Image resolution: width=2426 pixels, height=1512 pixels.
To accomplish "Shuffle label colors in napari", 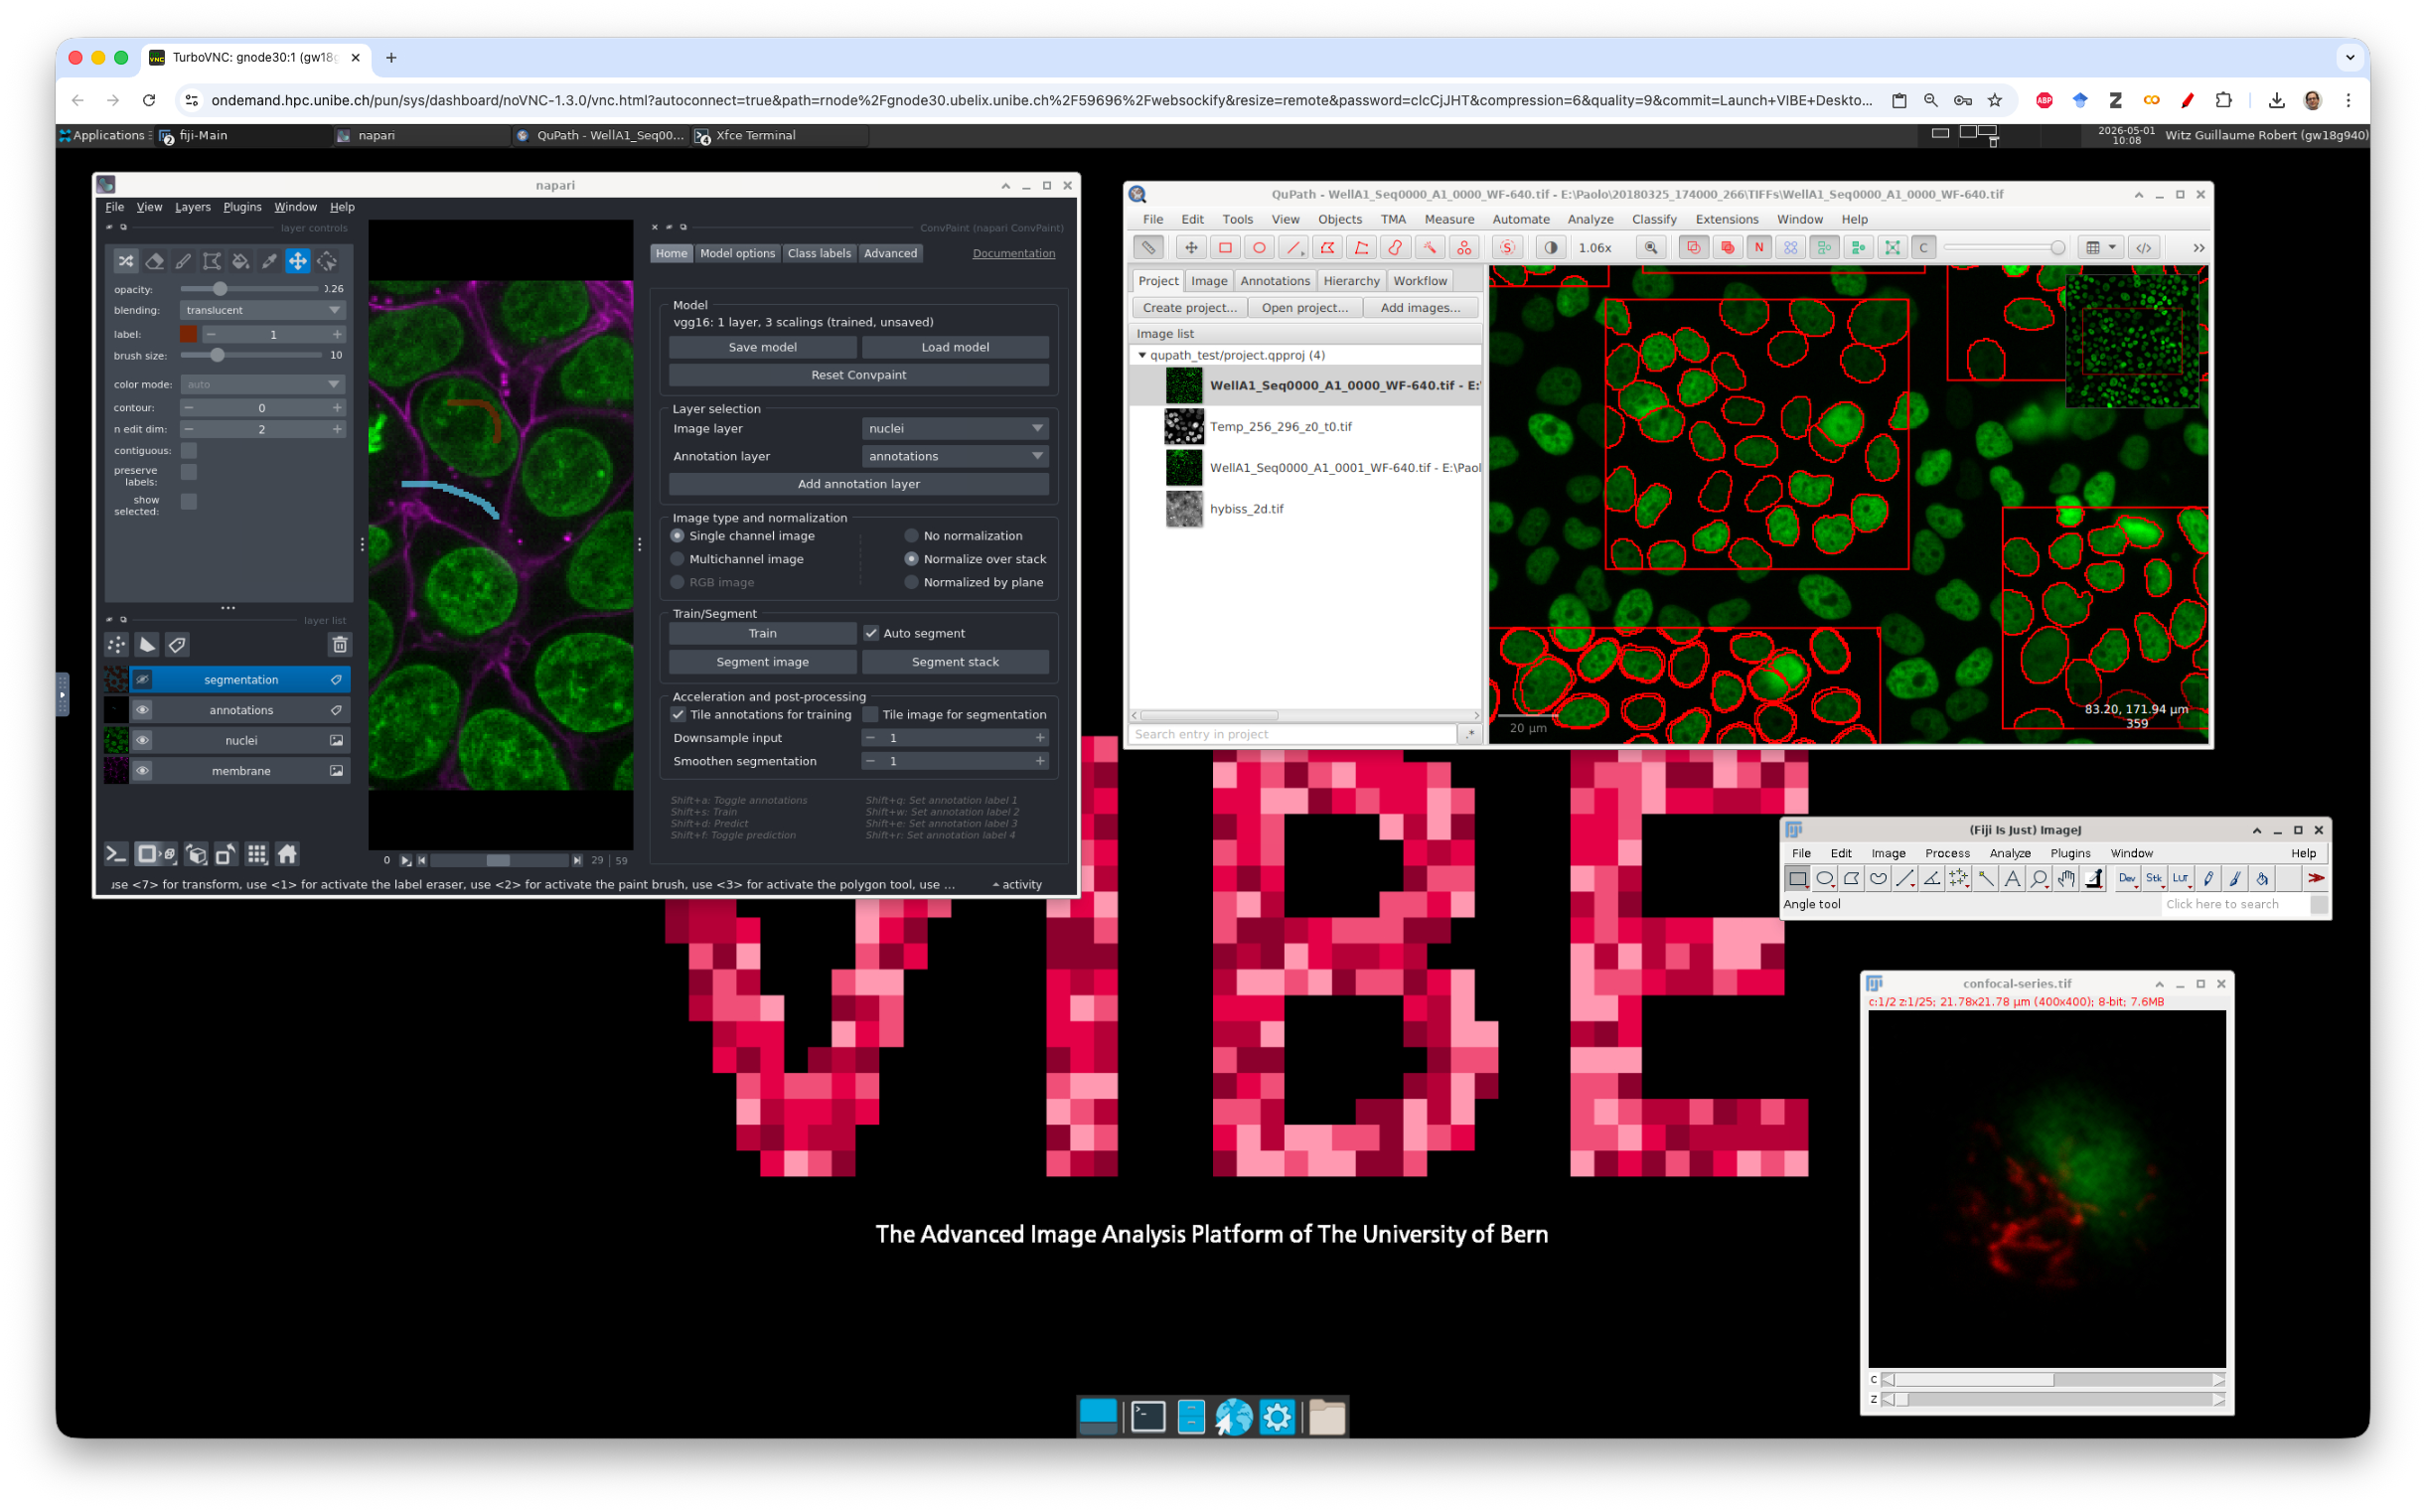I will click(x=126, y=261).
